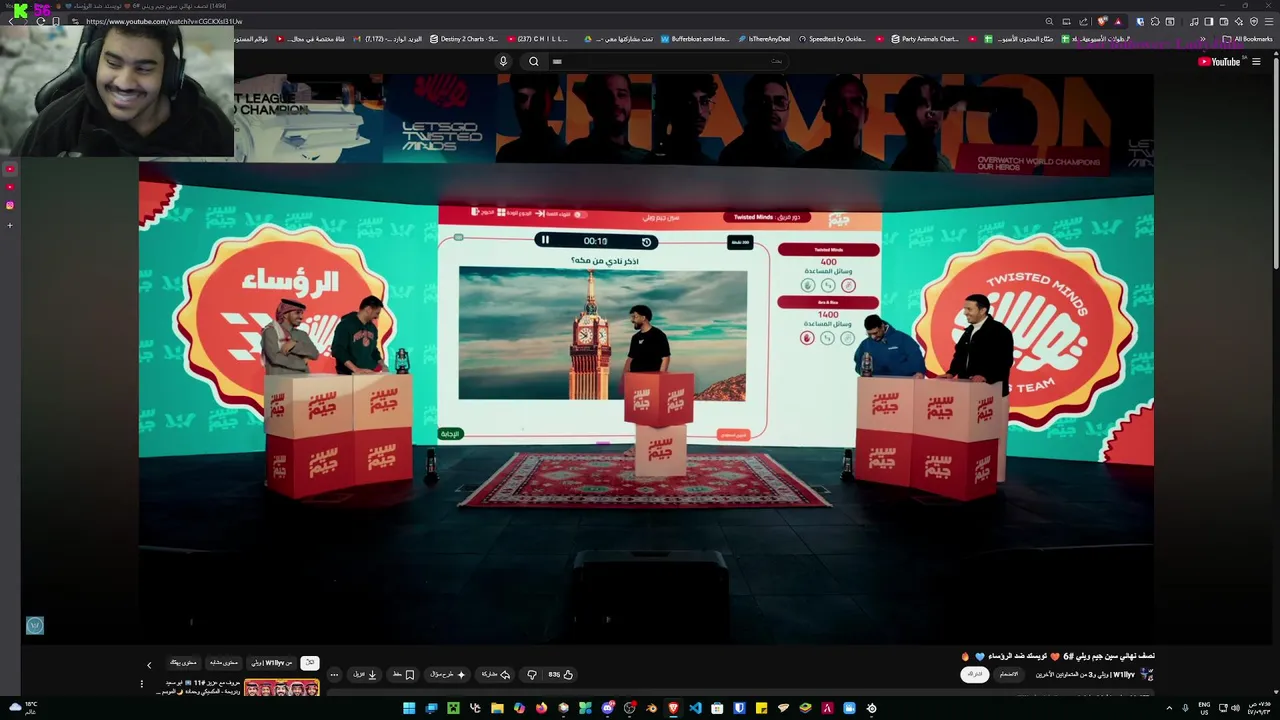1280x720 pixels.
Task: Open Discord from taskbar
Action: (x=607, y=708)
